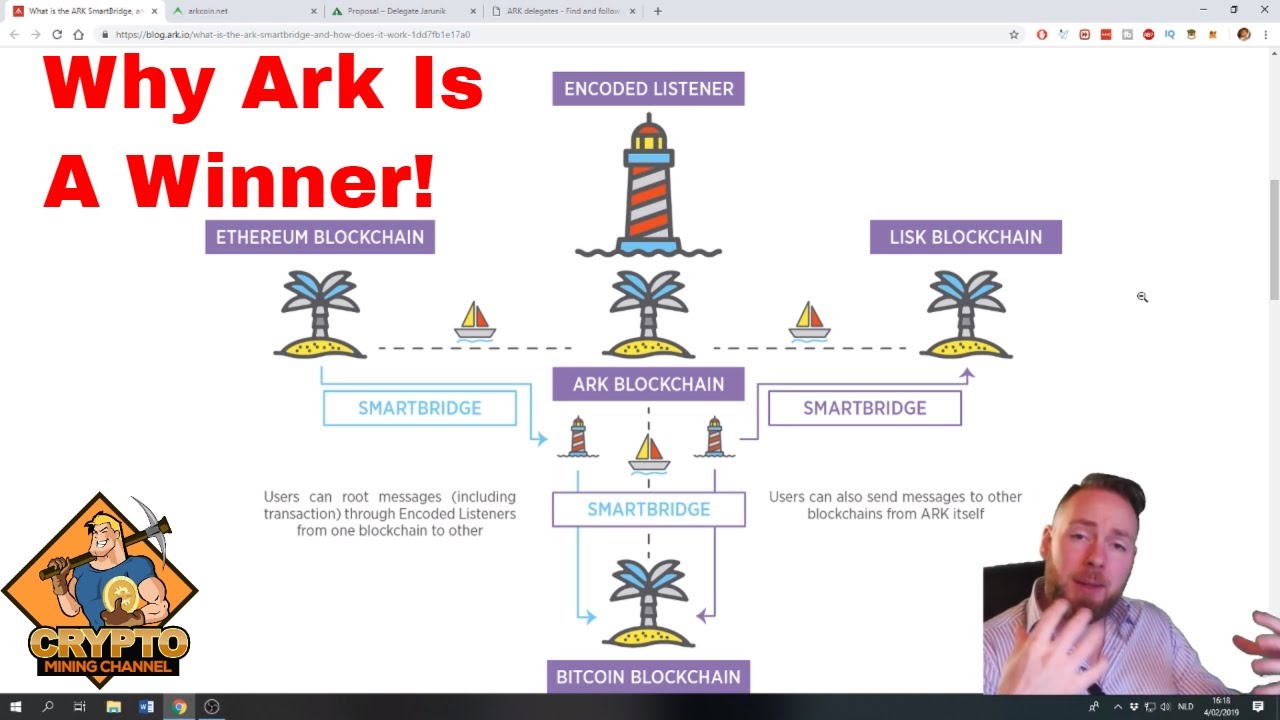This screenshot has width=1280, height=720.
Task: Show hidden system tray icons
Action: click(1118, 706)
